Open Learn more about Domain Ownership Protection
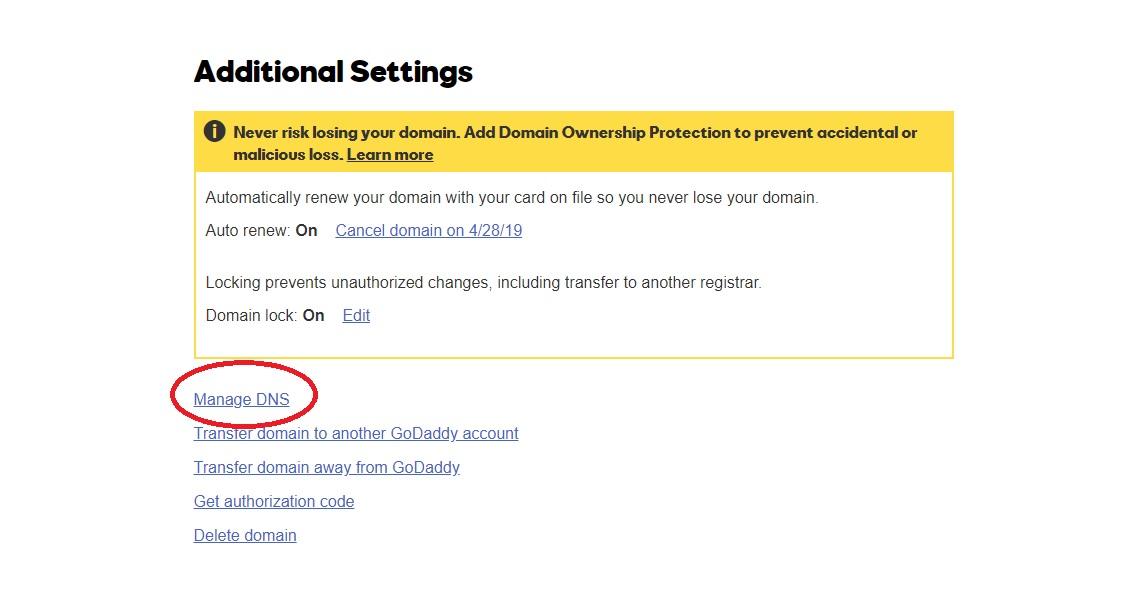 pos(389,154)
